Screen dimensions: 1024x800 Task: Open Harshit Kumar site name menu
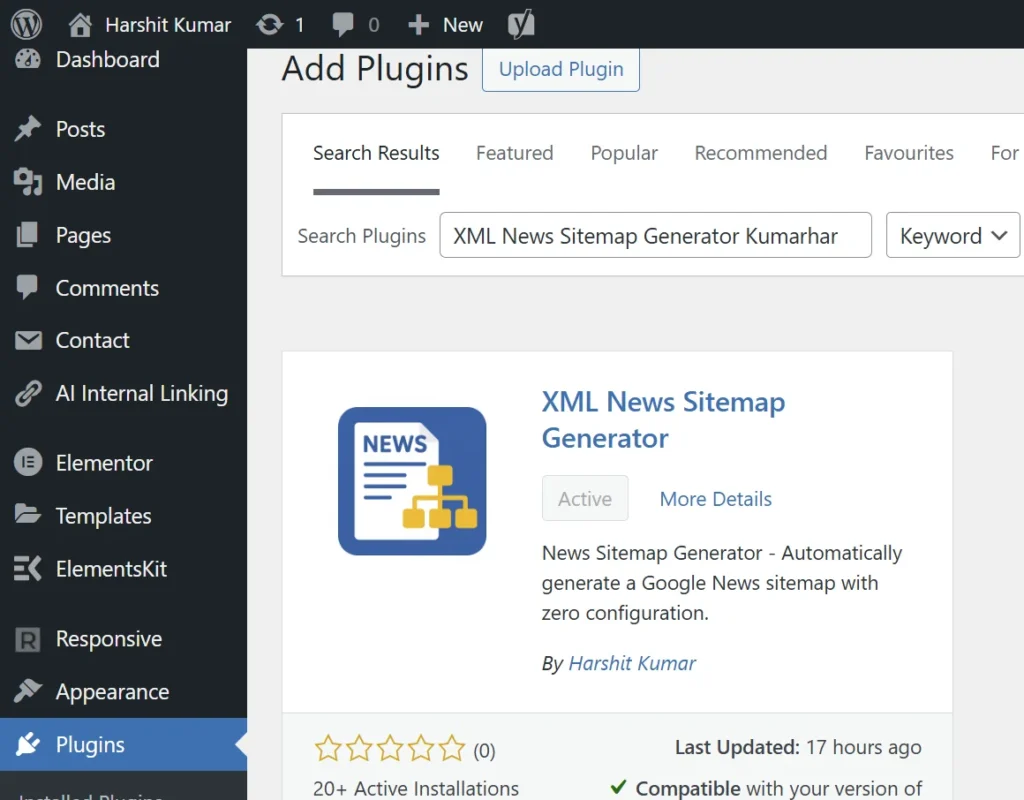tap(151, 24)
